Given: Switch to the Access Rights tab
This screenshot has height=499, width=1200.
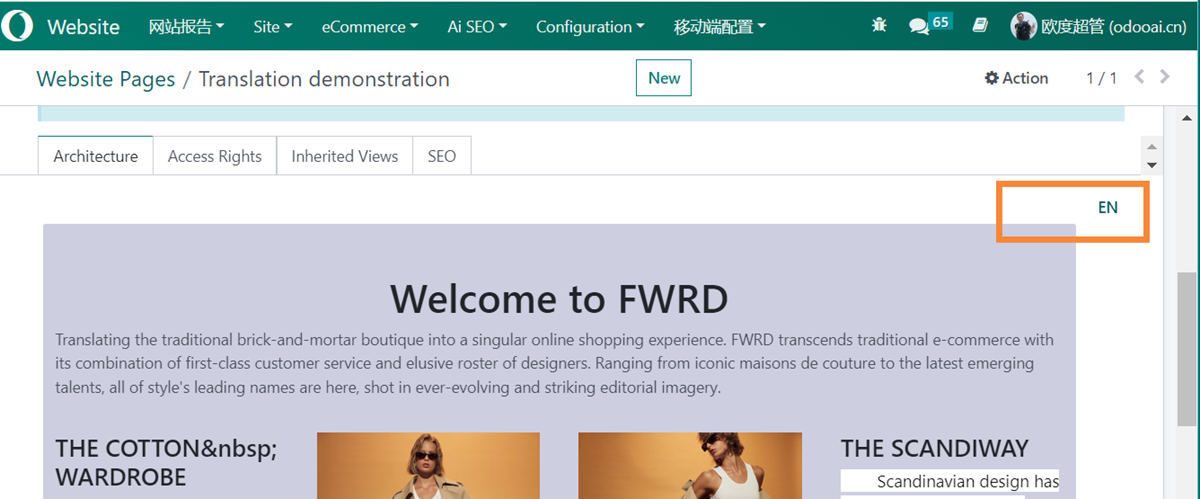Looking at the screenshot, I should 215,156.
